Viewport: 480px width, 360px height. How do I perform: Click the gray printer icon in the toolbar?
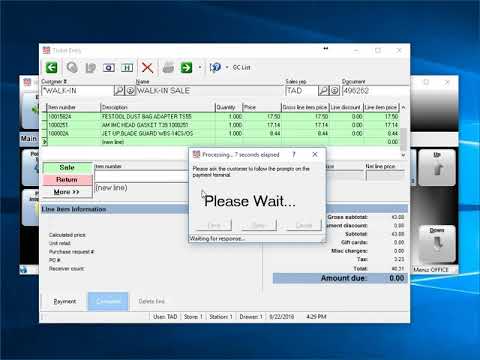pos(168,68)
